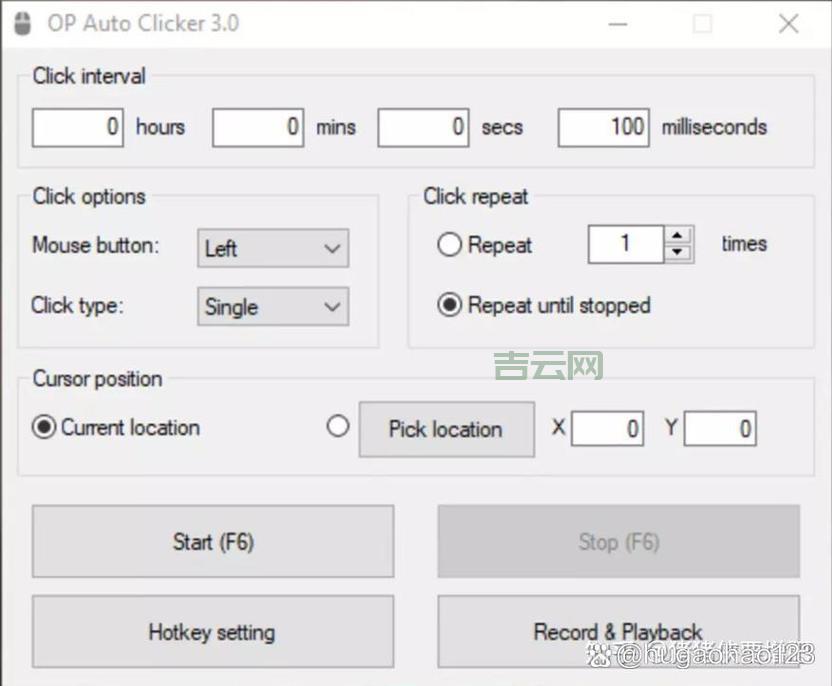Increase repeat times with up arrow
Image resolution: width=832 pixels, height=686 pixels.
pyautogui.click(x=679, y=236)
